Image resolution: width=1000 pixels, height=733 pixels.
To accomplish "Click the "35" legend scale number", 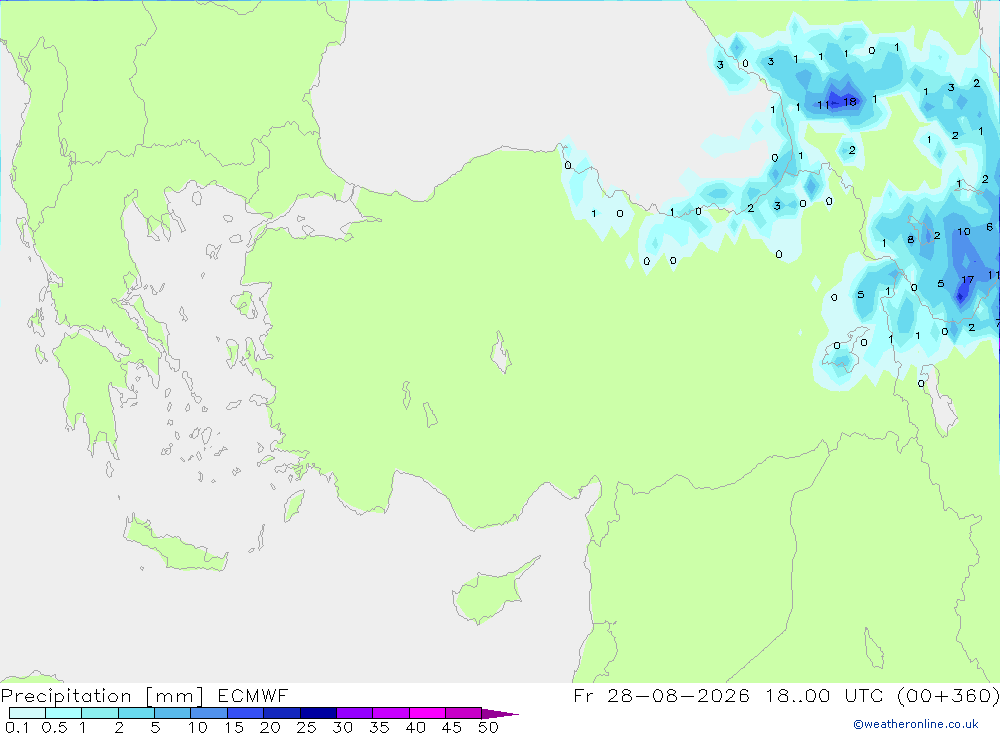I will (379, 727).
